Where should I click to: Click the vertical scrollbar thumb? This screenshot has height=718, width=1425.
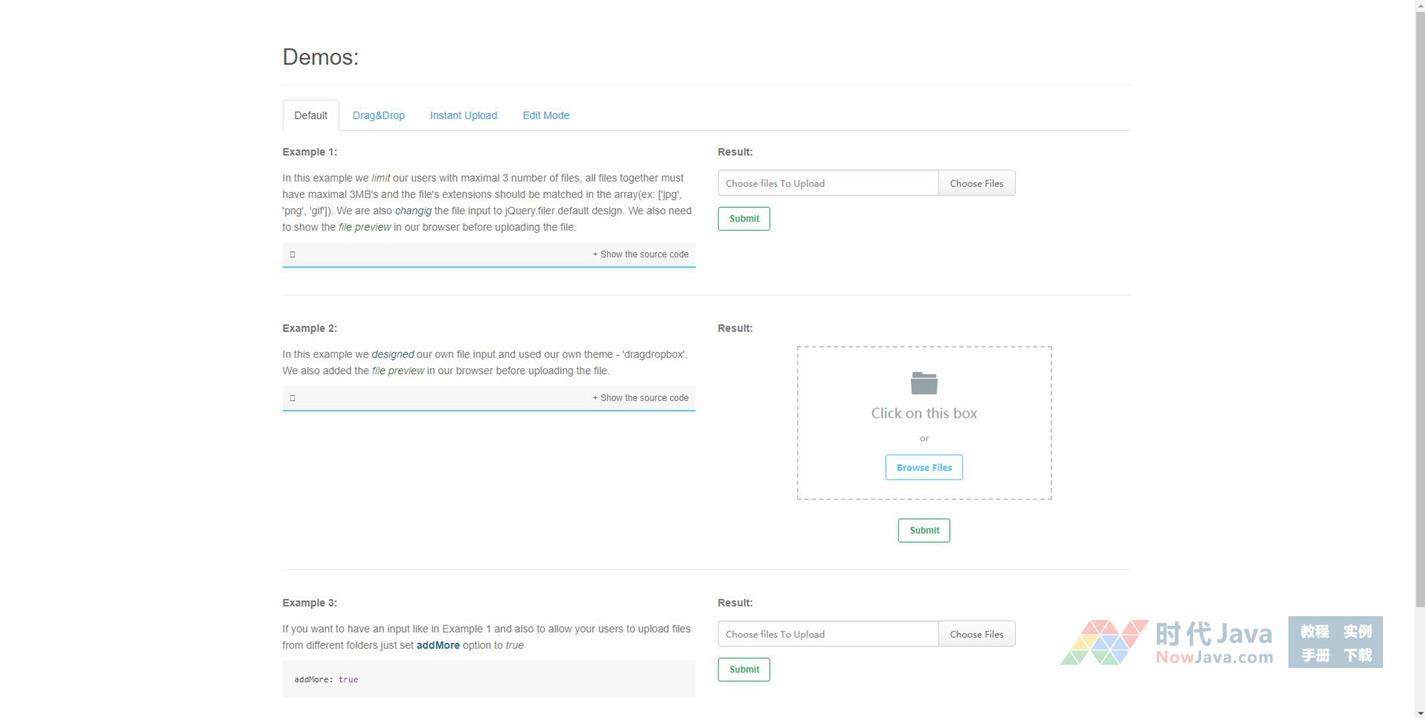tap(1418, 300)
